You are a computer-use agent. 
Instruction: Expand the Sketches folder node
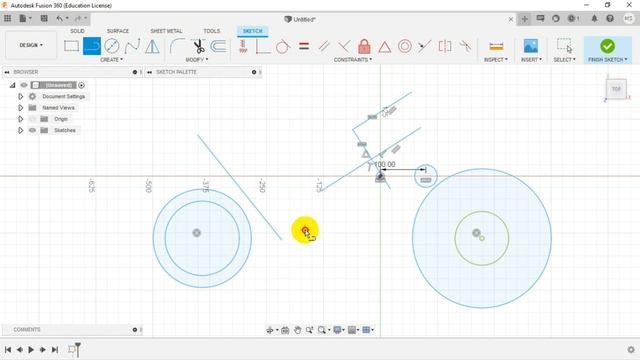point(20,130)
